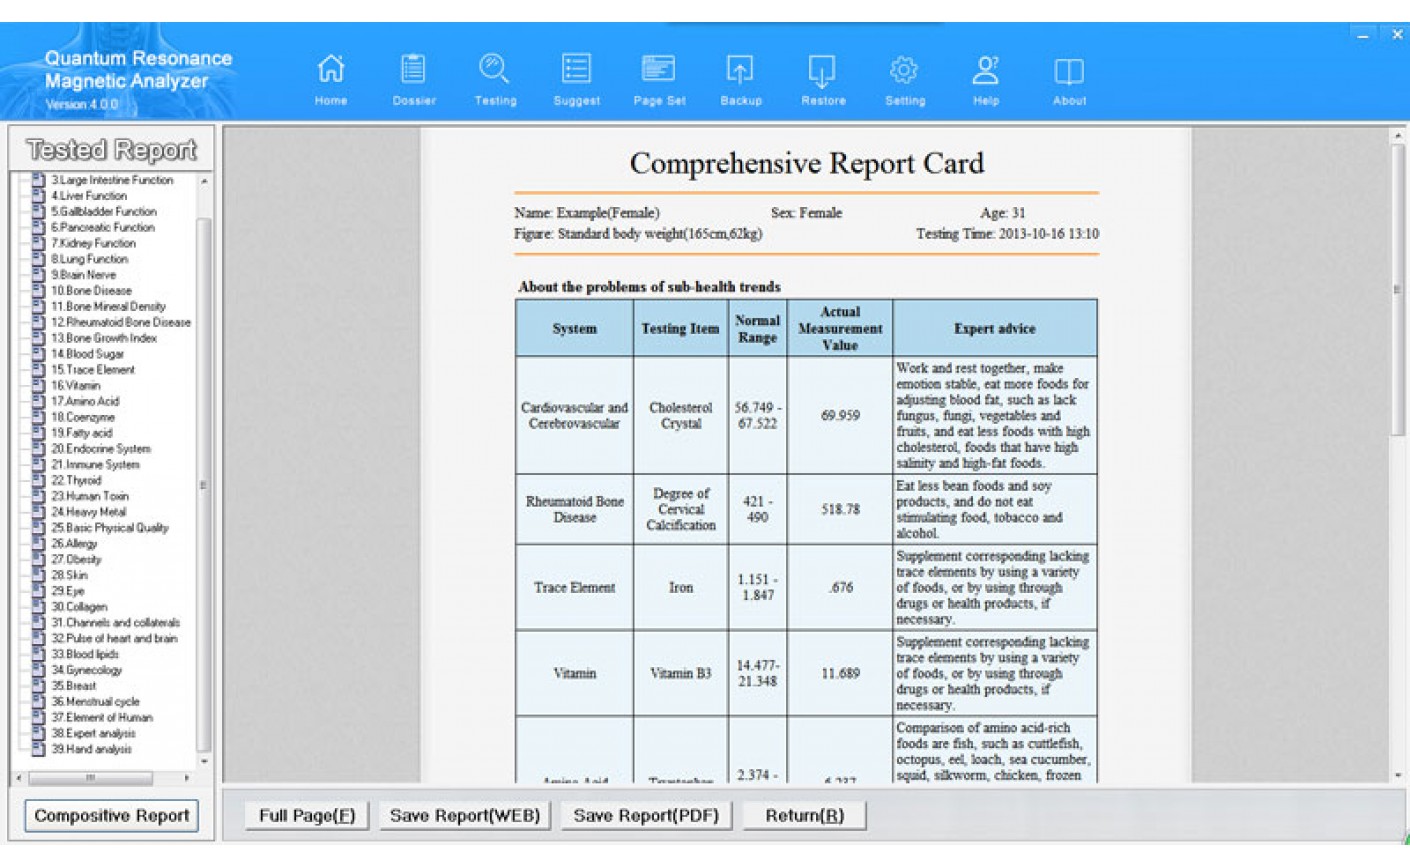Click document icon beside Kidney Function

click(x=39, y=243)
